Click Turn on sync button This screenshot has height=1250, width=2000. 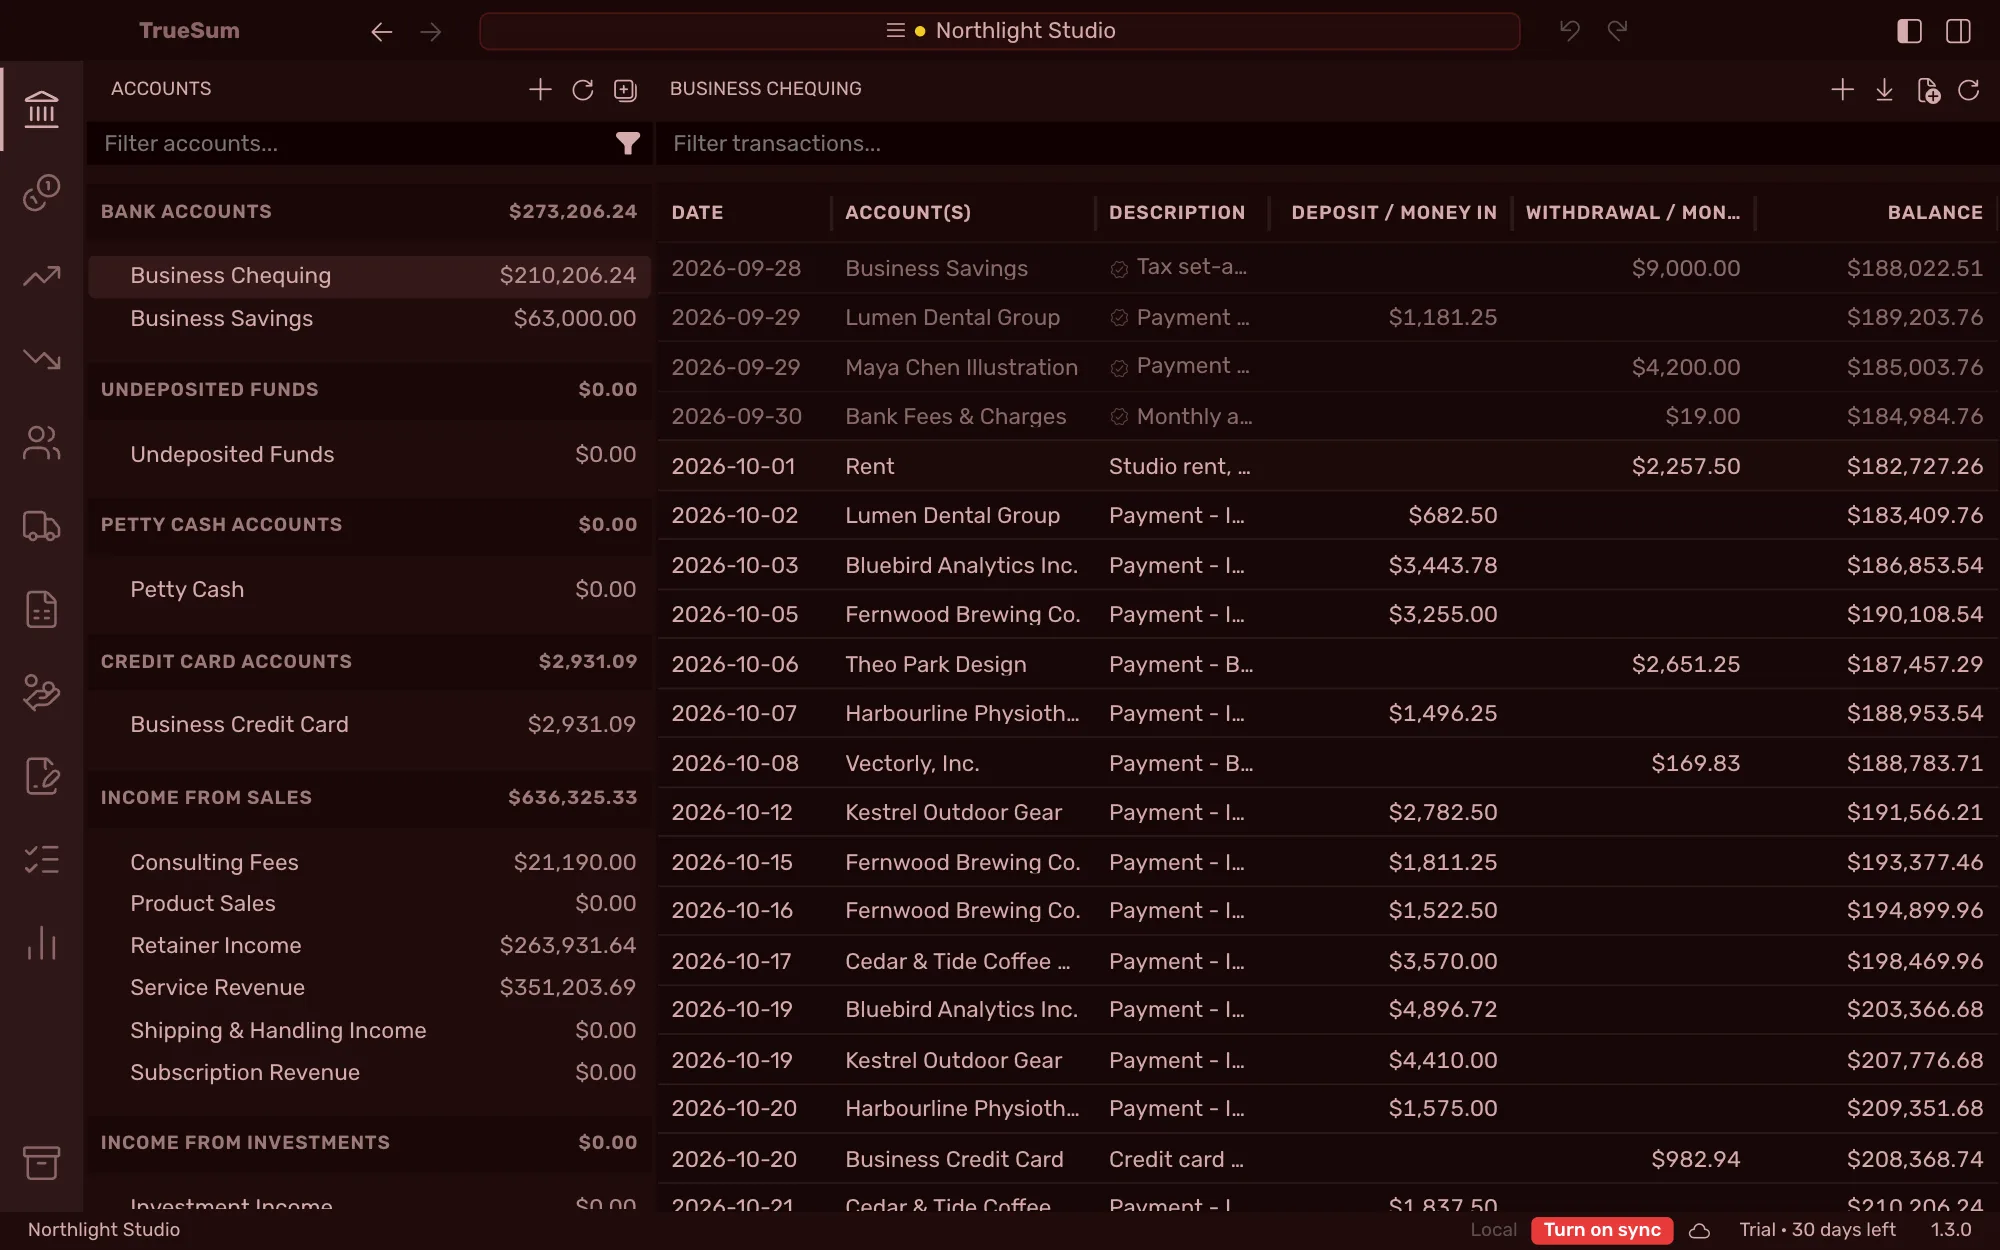1601,1230
